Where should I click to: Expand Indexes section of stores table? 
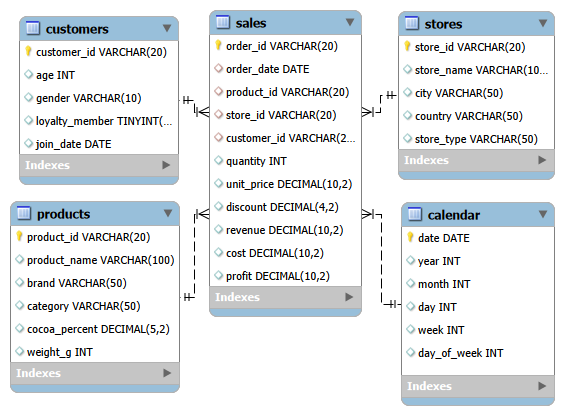click(x=542, y=160)
